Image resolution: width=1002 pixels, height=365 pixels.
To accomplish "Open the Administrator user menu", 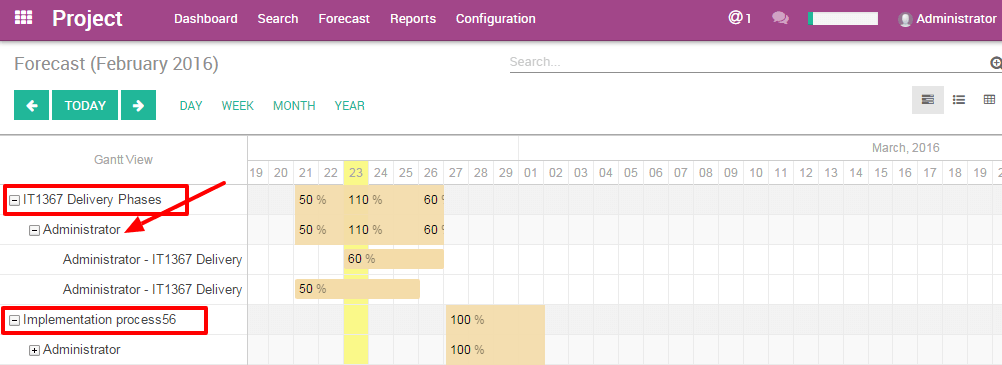I will tap(947, 19).
